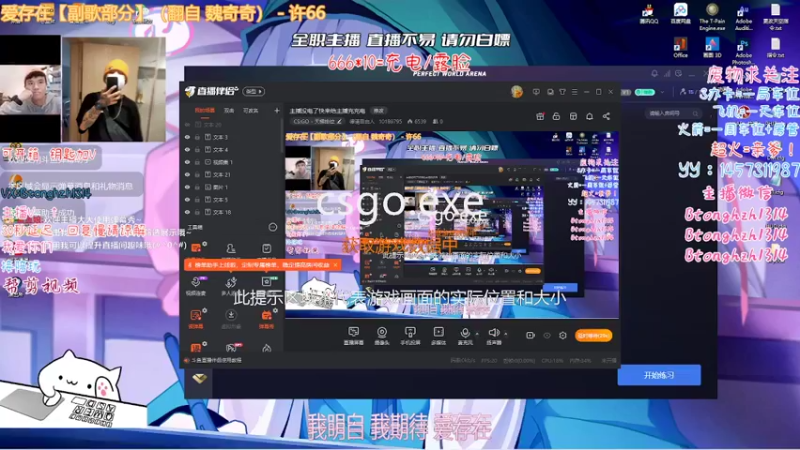This screenshot has height=450, width=800.
Task: Select the 文本 5 source row
Action: 232,199
